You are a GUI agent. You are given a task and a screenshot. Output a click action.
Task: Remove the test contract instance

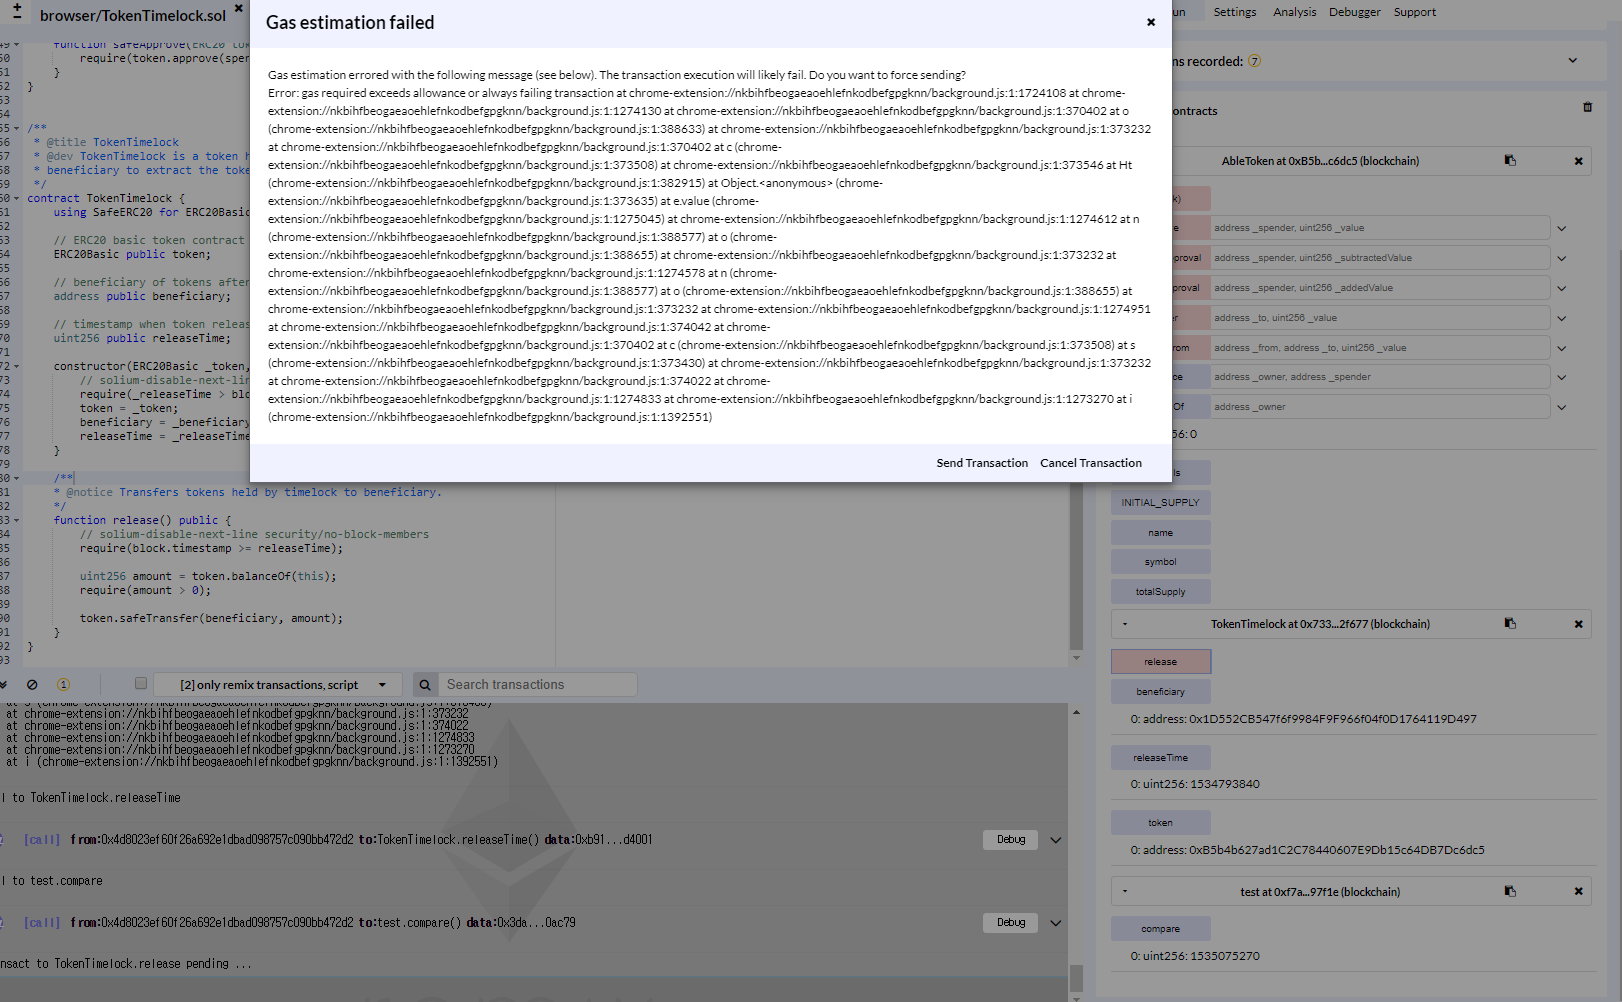(x=1579, y=891)
